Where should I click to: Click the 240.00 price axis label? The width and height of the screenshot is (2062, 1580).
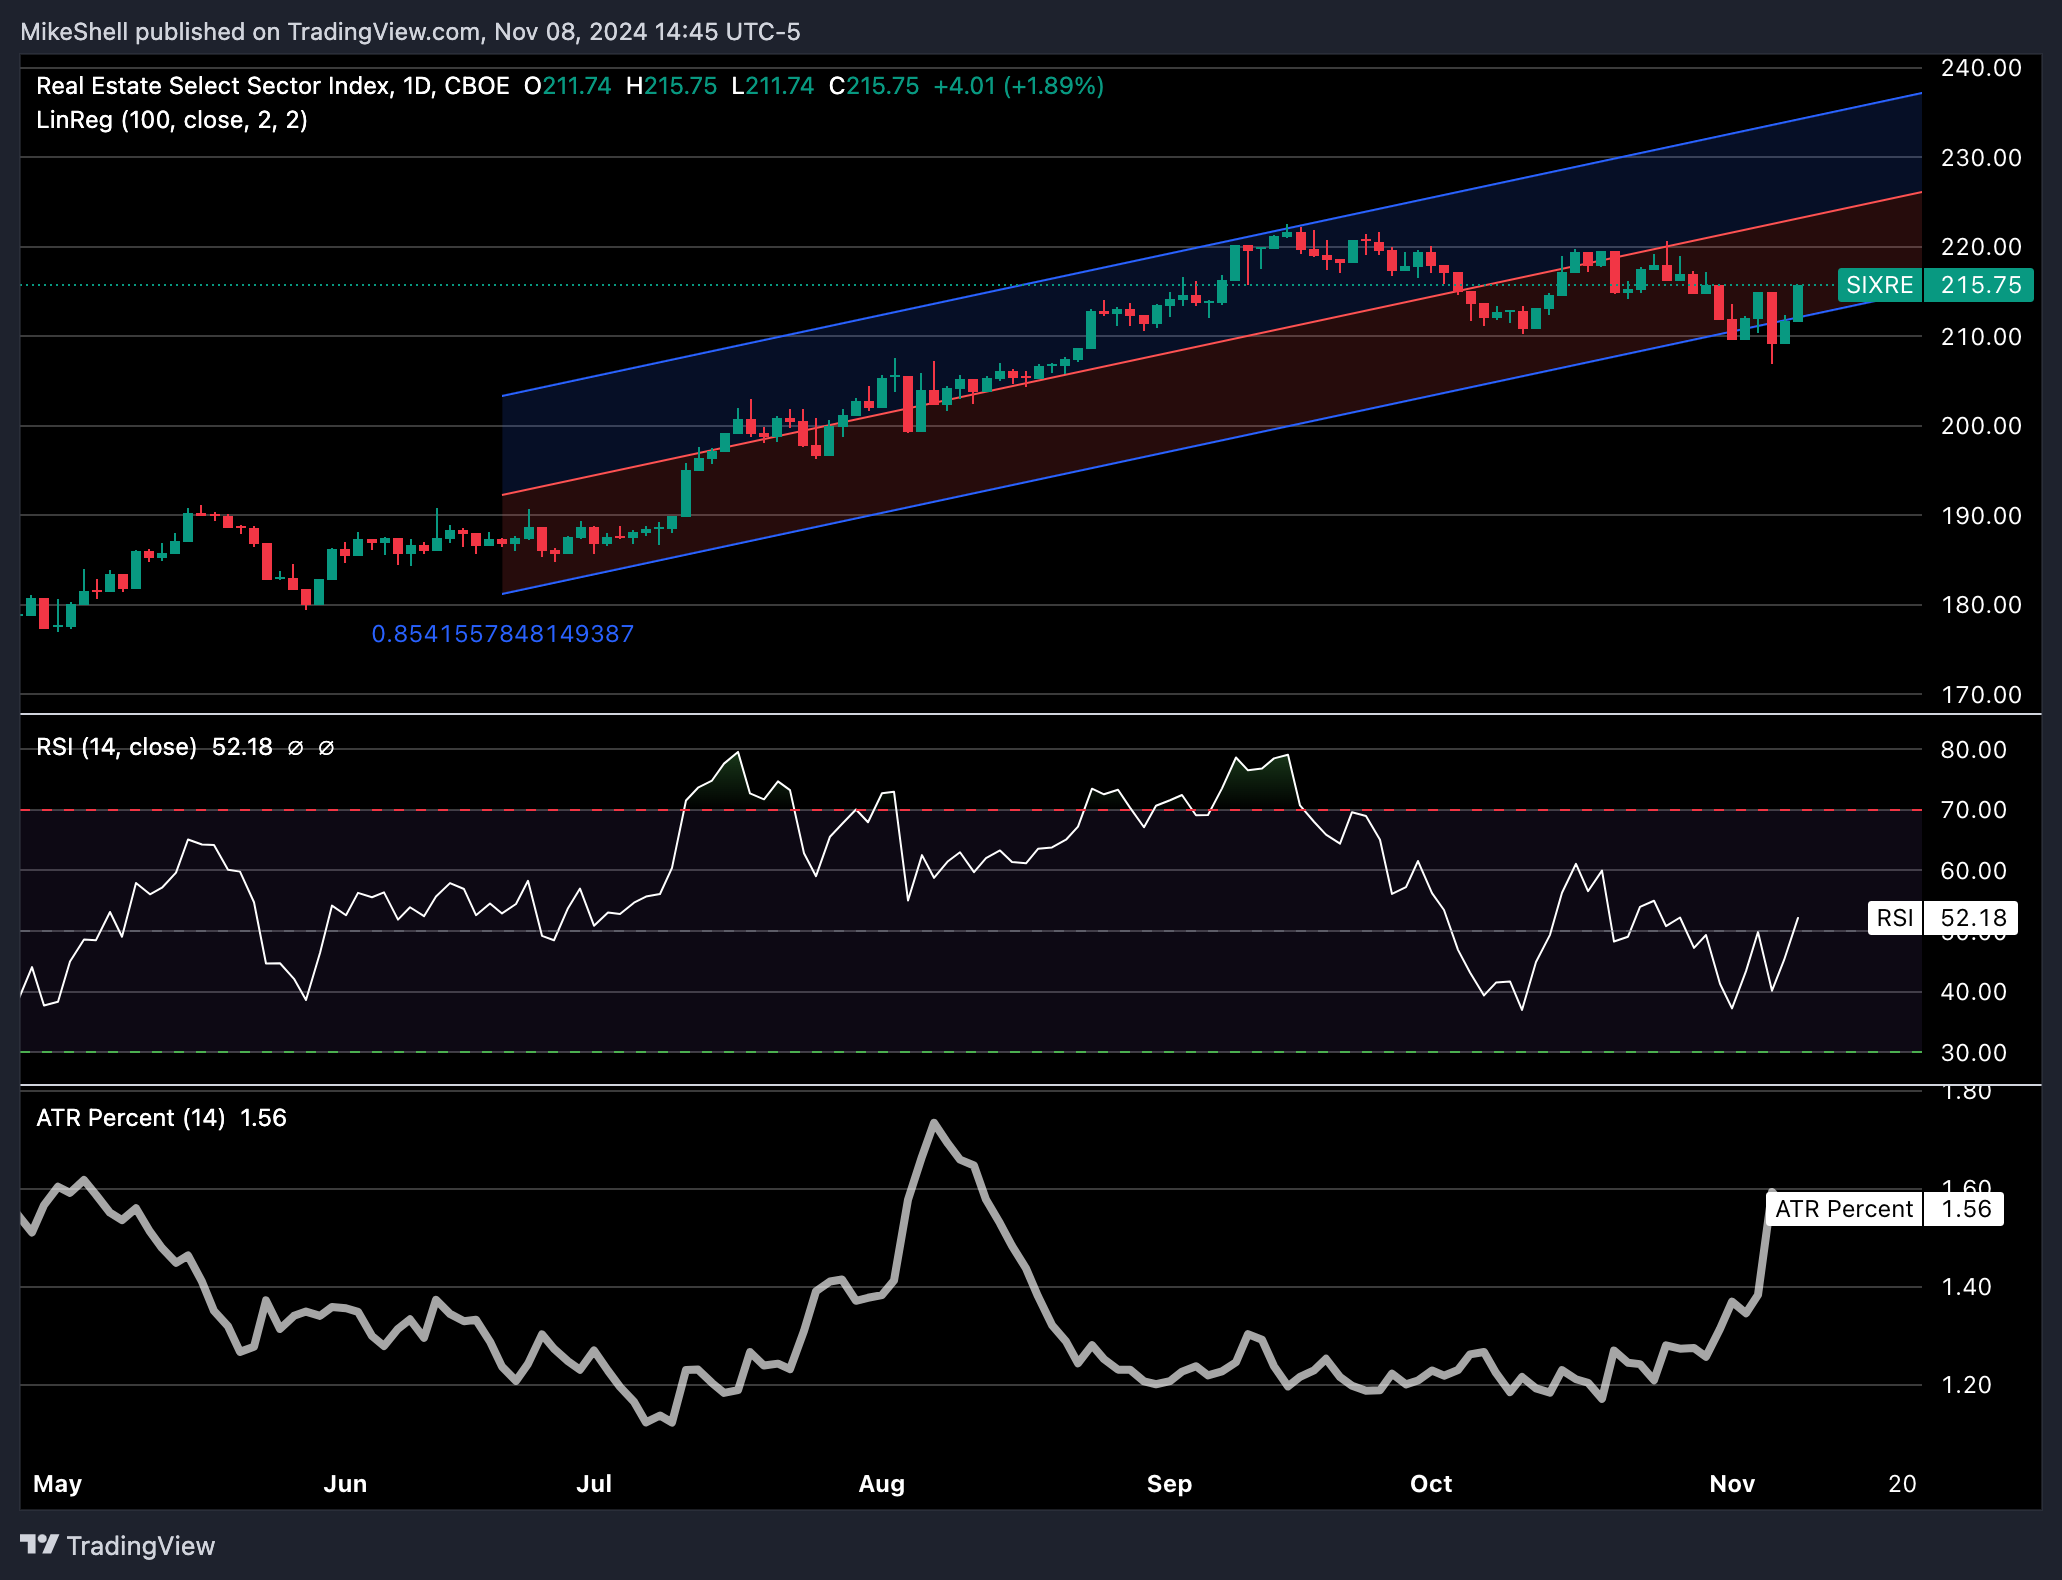pos(1980,68)
